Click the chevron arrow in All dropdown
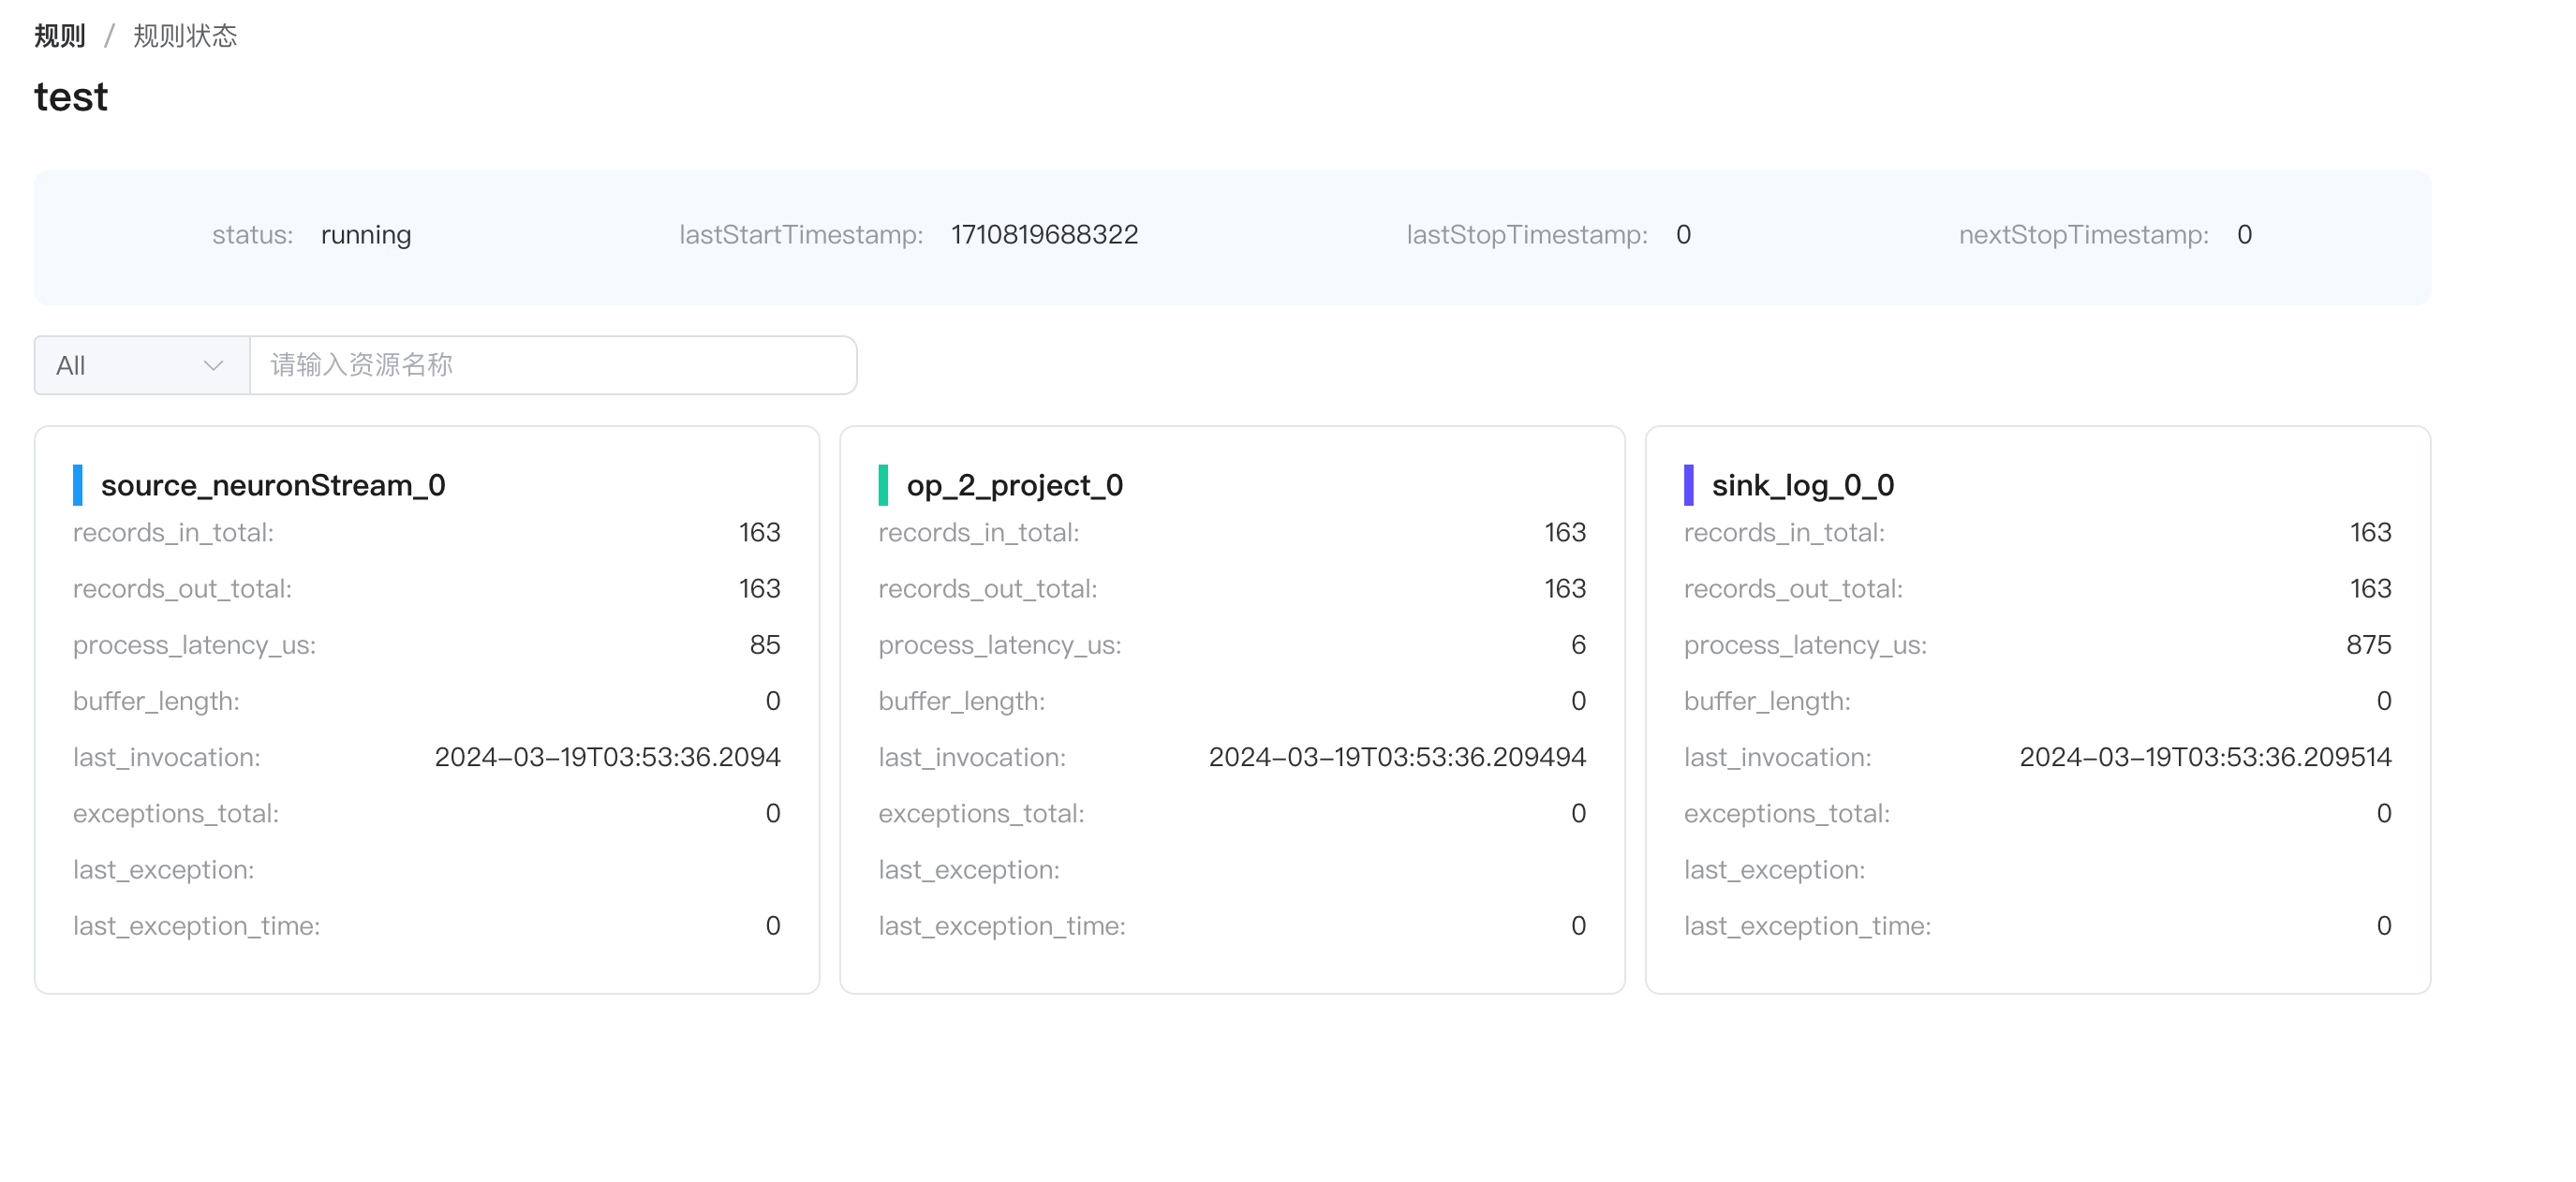The height and width of the screenshot is (1182, 2576). click(213, 365)
